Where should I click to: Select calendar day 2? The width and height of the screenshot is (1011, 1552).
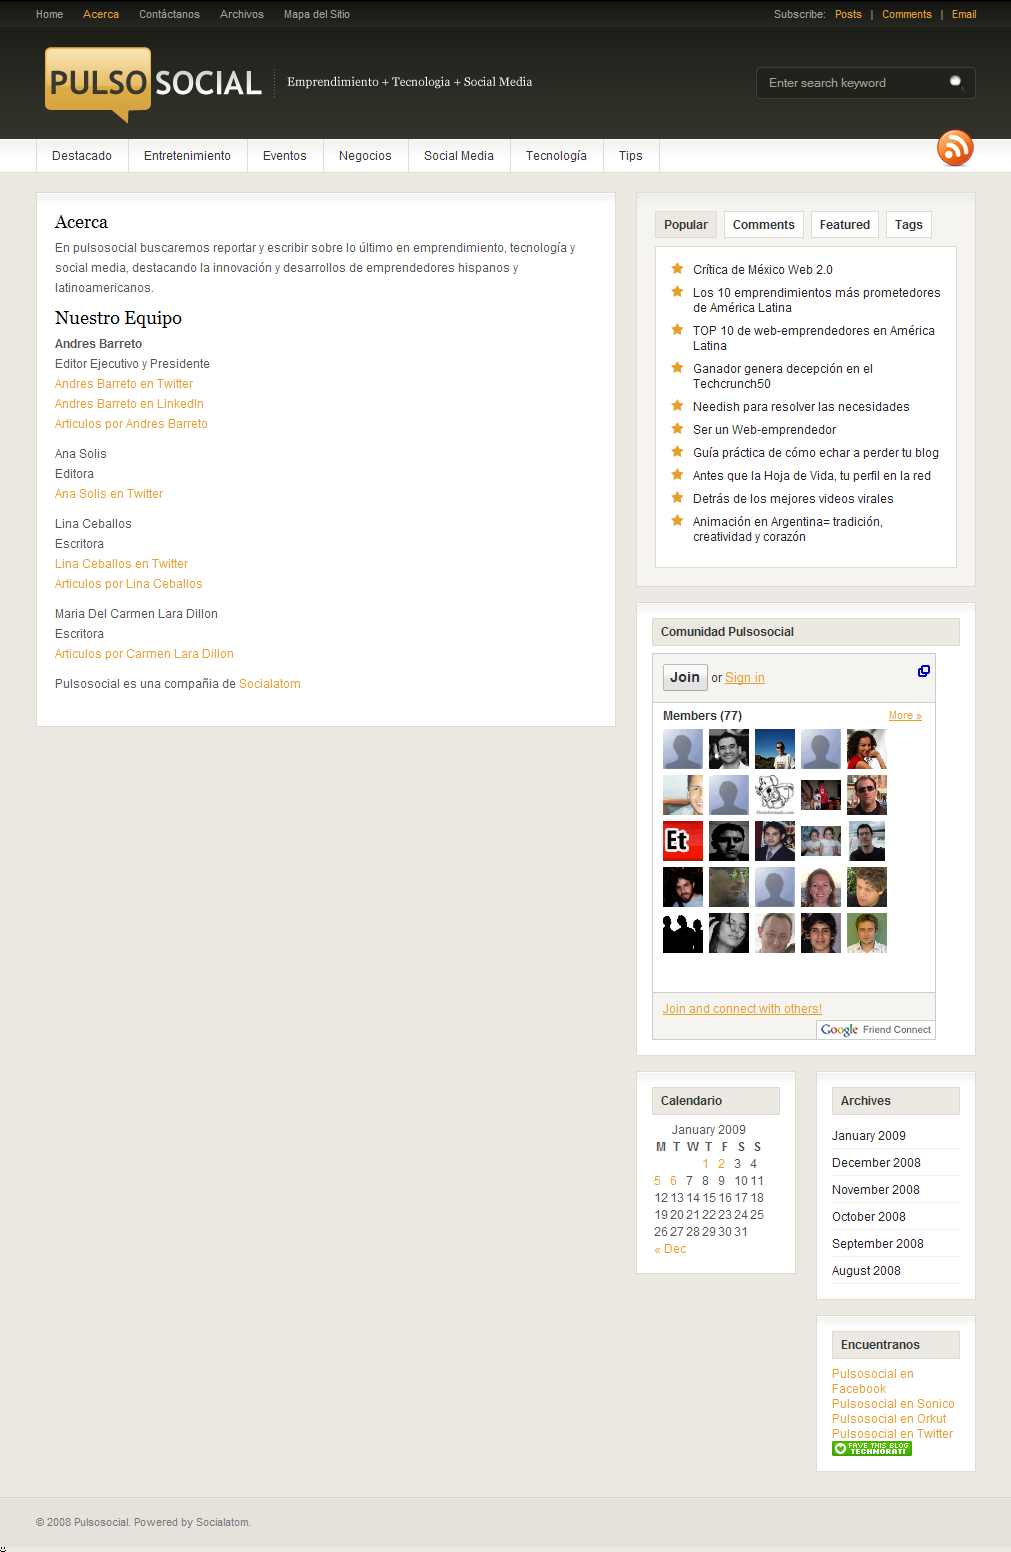click(721, 1164)
